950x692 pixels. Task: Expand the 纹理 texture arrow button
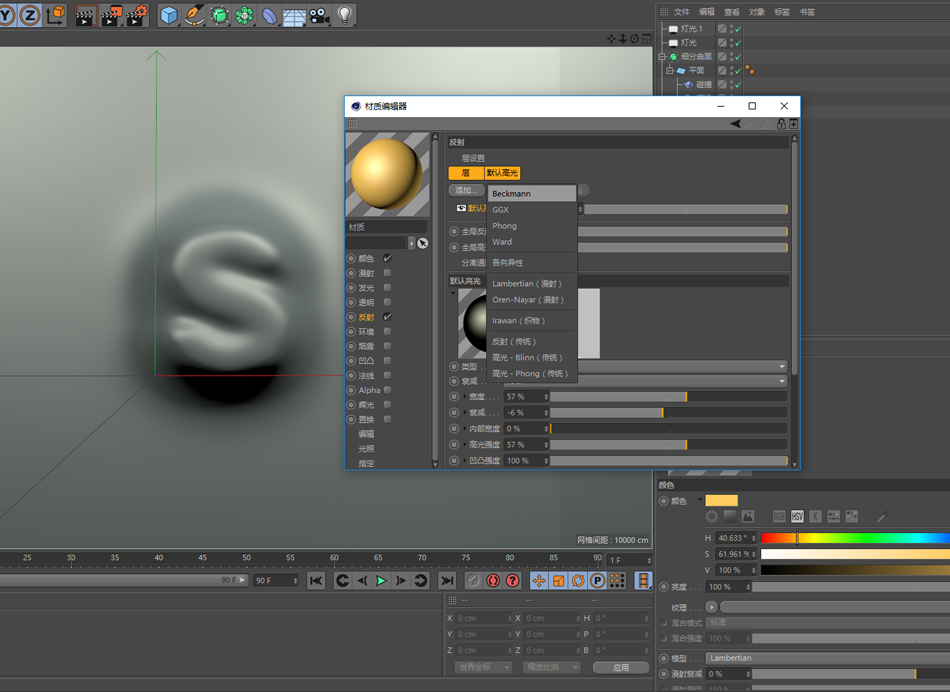pyautogui.click(x=712, y=607)
